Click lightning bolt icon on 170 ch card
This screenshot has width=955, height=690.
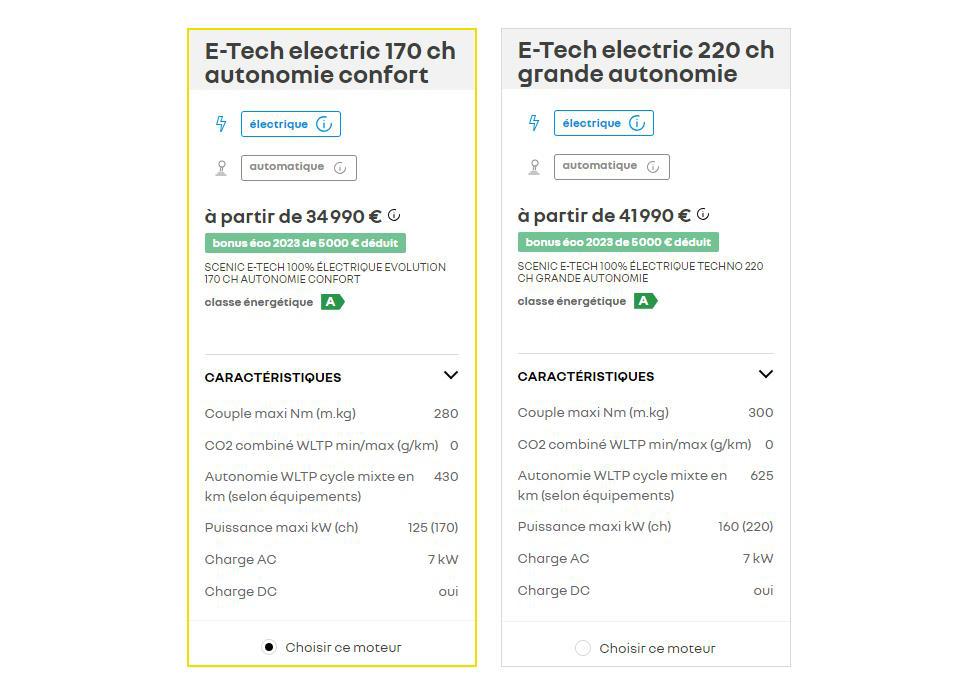pos(221,124)
